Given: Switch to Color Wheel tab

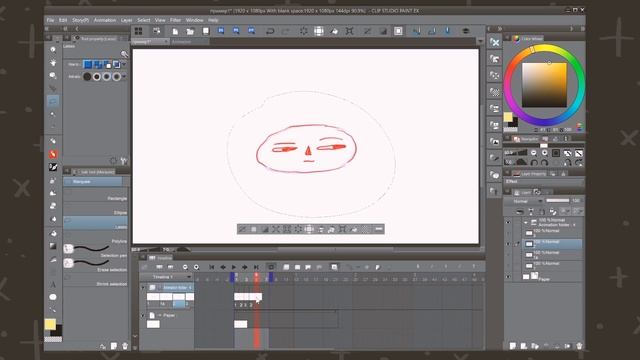Looking at the screenshot, I should (528, 39).
